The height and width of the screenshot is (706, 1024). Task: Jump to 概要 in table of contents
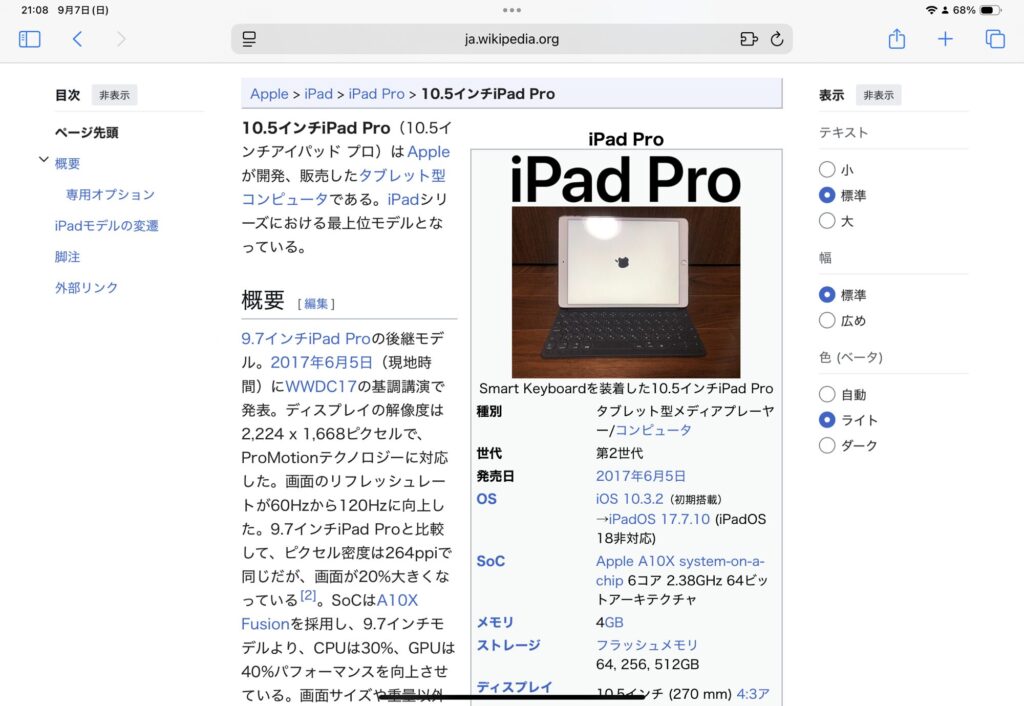tap(67, 163)
